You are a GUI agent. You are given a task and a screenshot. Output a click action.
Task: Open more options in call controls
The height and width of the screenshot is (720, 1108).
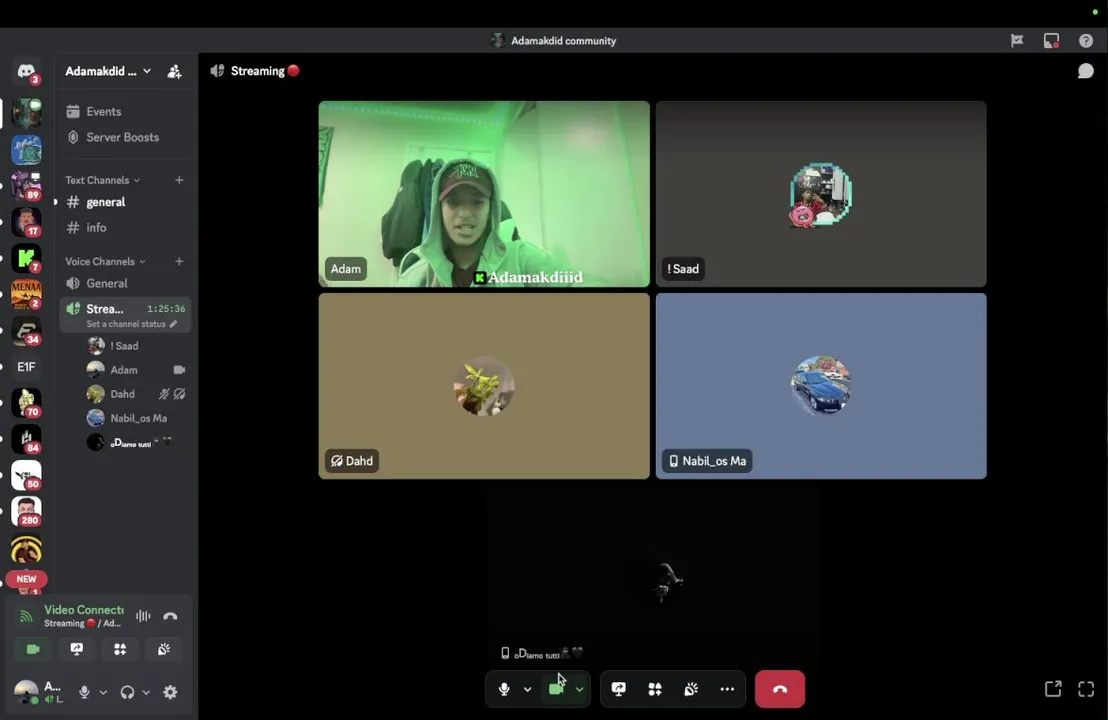click(x=727, y=689)
